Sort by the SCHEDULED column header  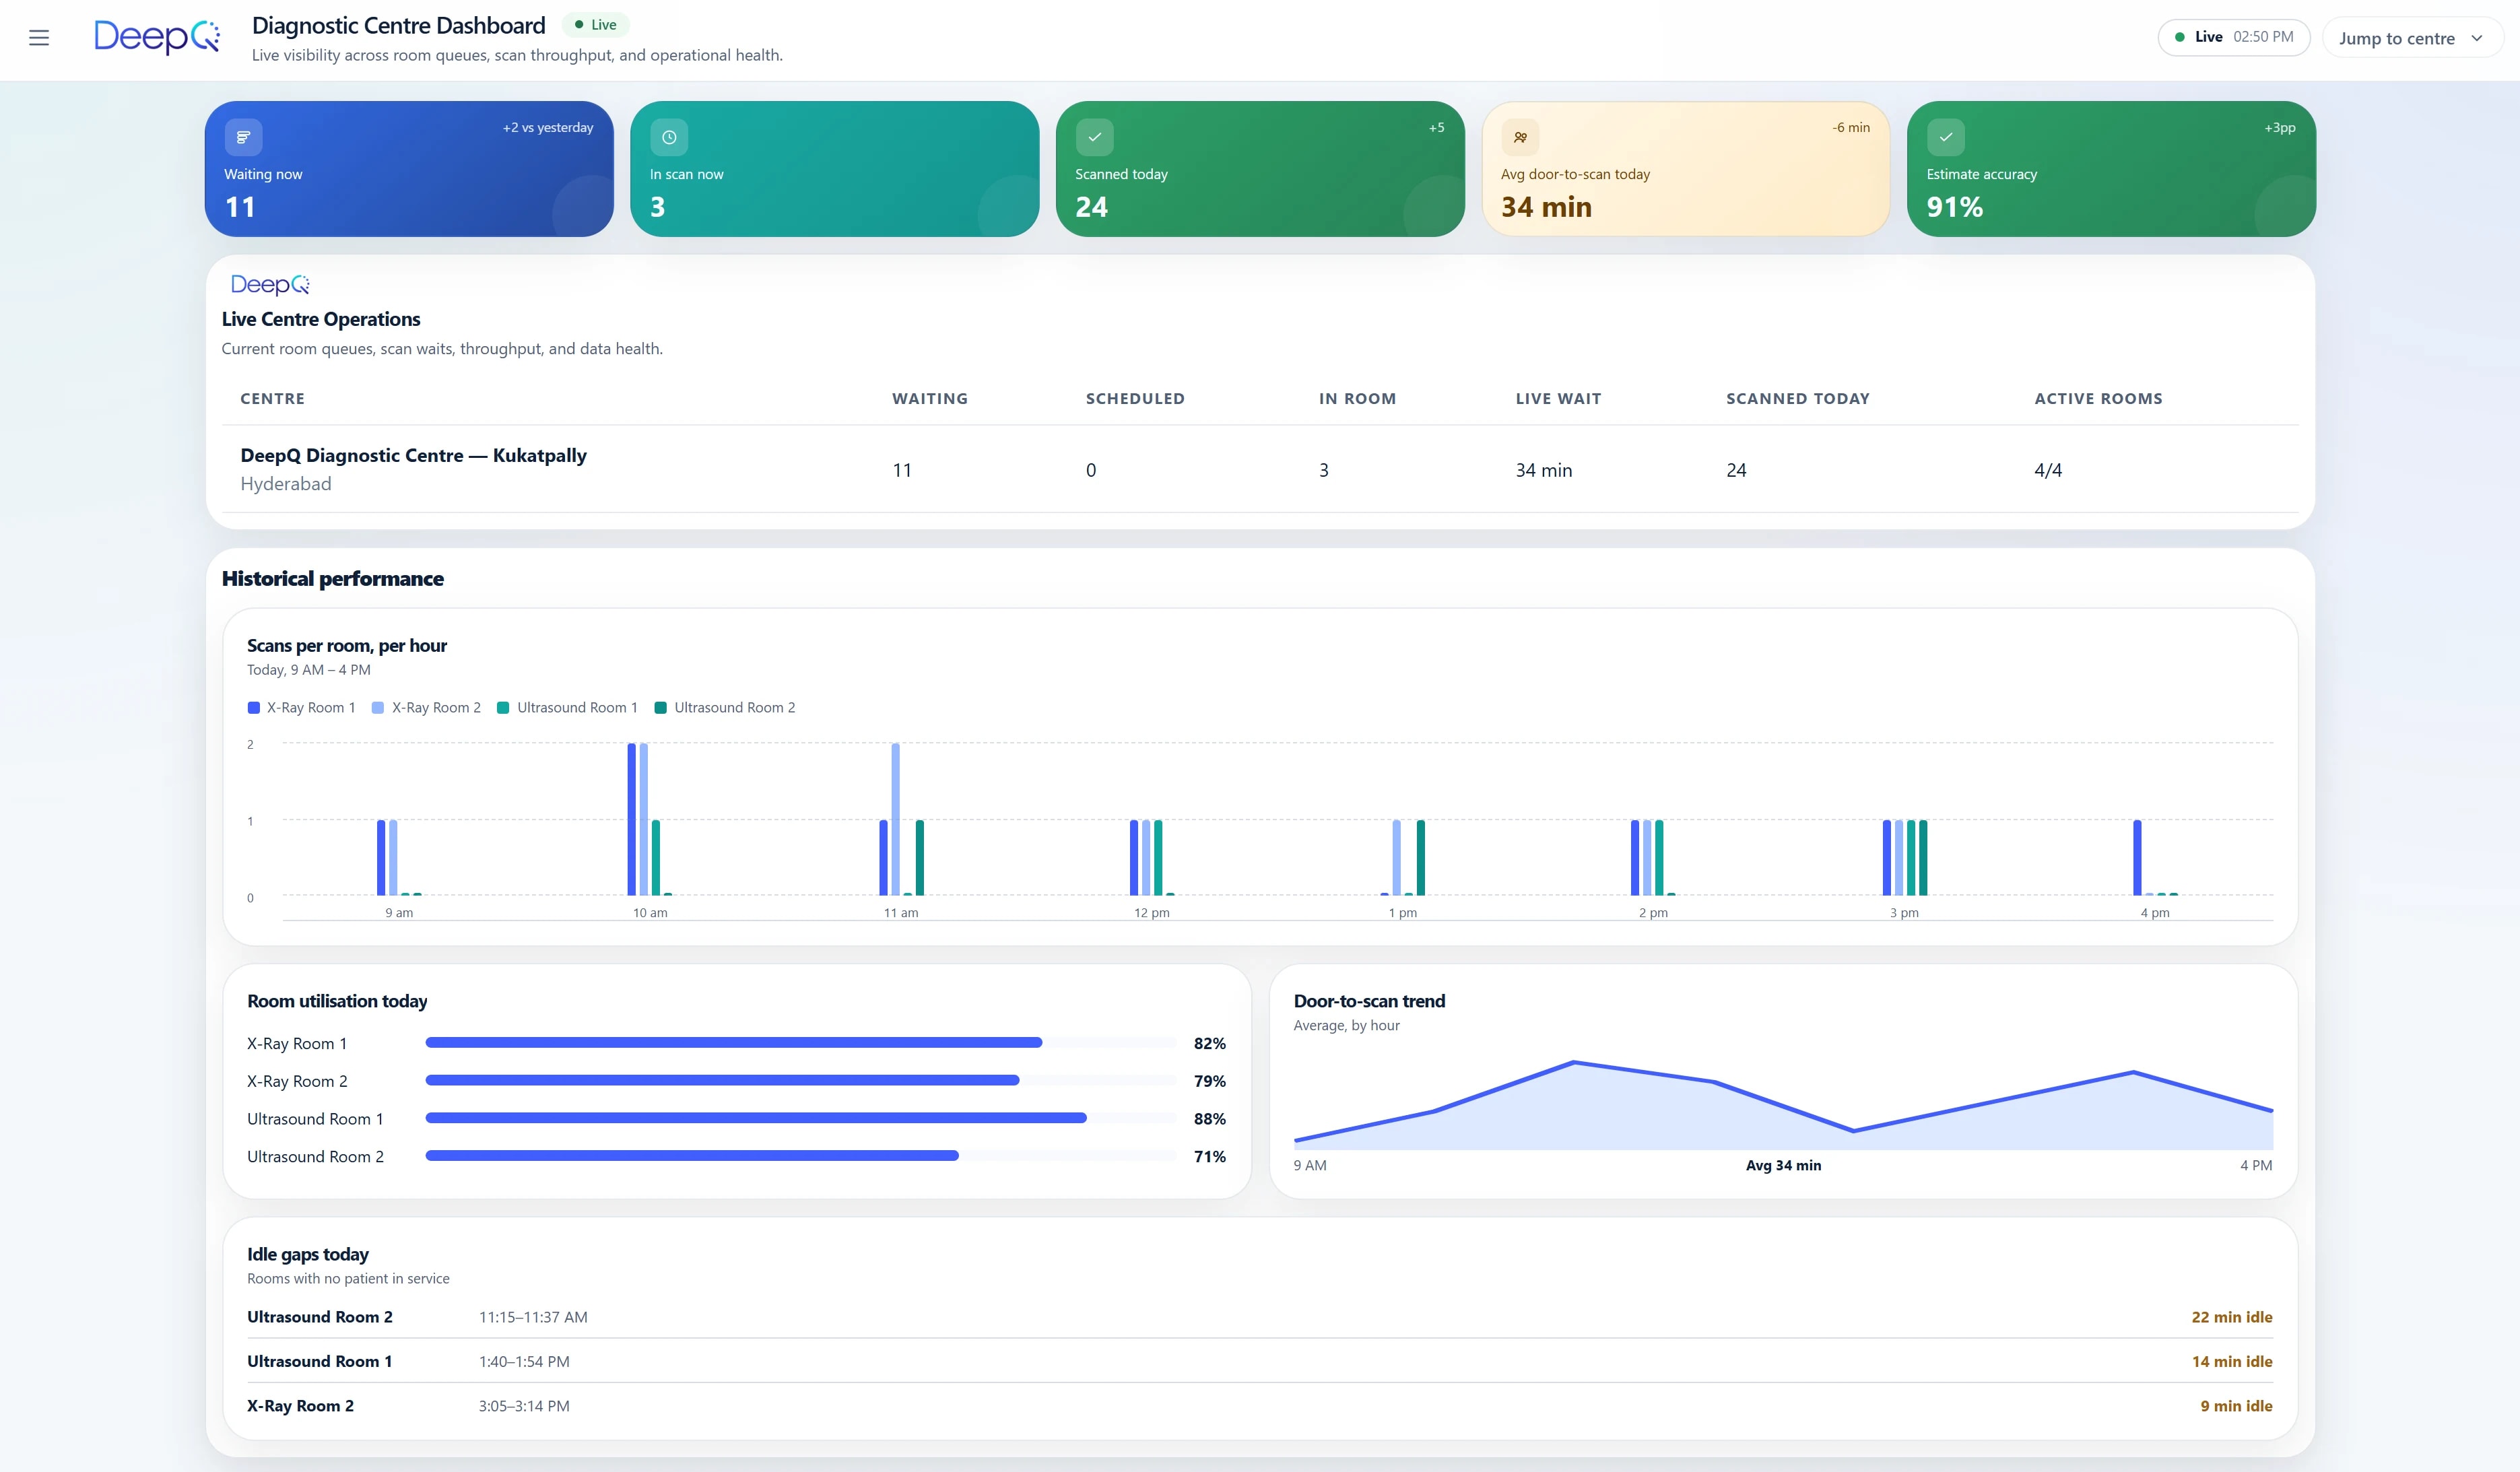1135,399
